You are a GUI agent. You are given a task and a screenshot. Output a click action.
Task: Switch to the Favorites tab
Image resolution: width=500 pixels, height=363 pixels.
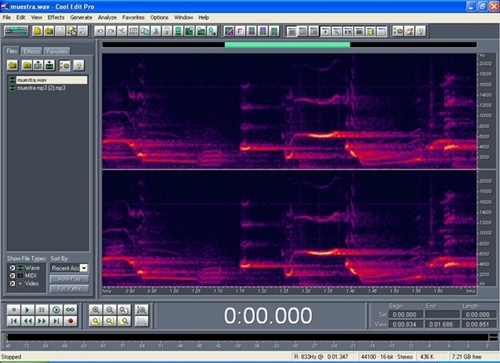57,51
